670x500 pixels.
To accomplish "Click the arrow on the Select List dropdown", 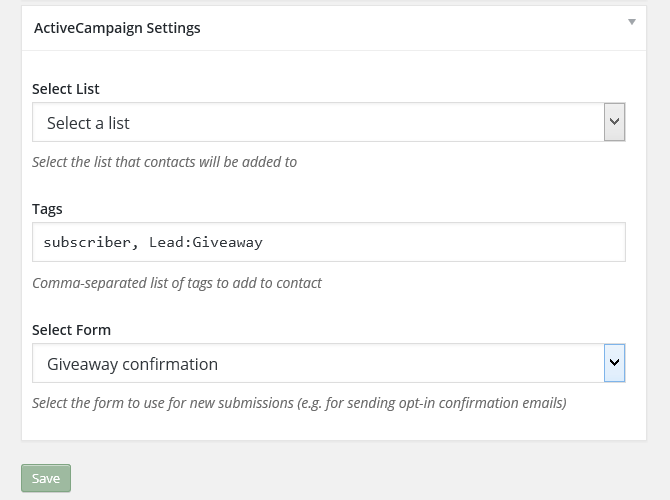I will [x=615, y=123].
